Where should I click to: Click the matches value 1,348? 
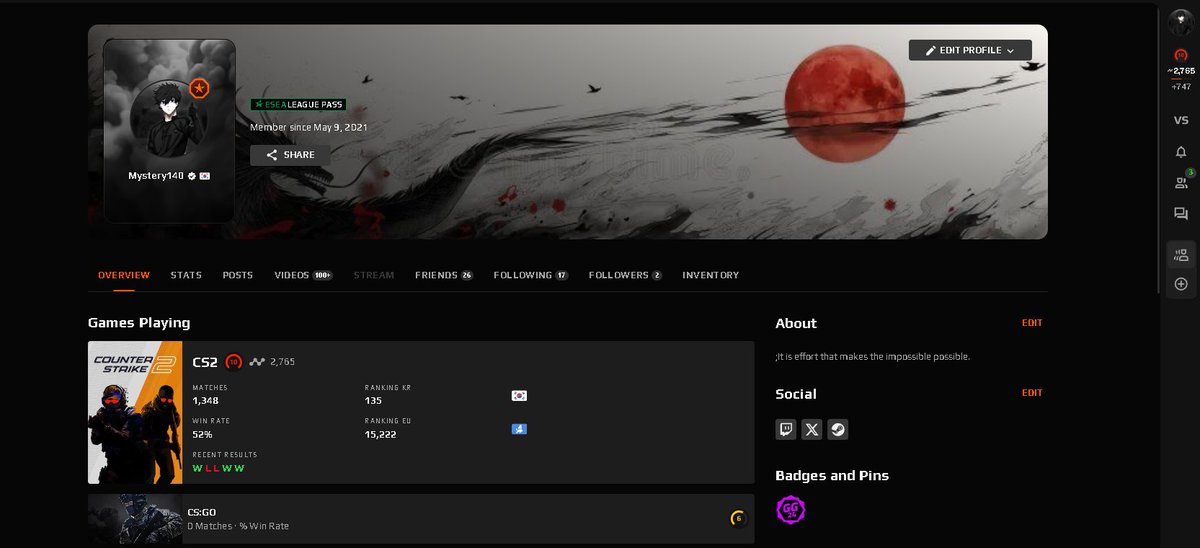pyautogui.click(x=206, y=401)
